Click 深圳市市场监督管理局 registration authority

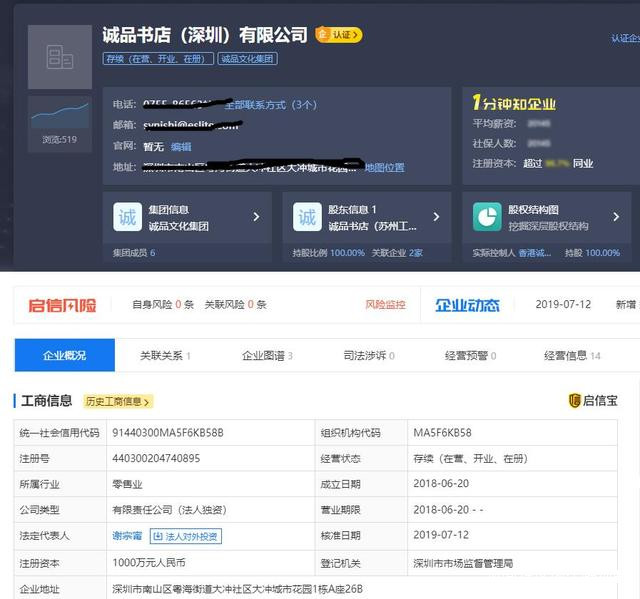[463, 563]
